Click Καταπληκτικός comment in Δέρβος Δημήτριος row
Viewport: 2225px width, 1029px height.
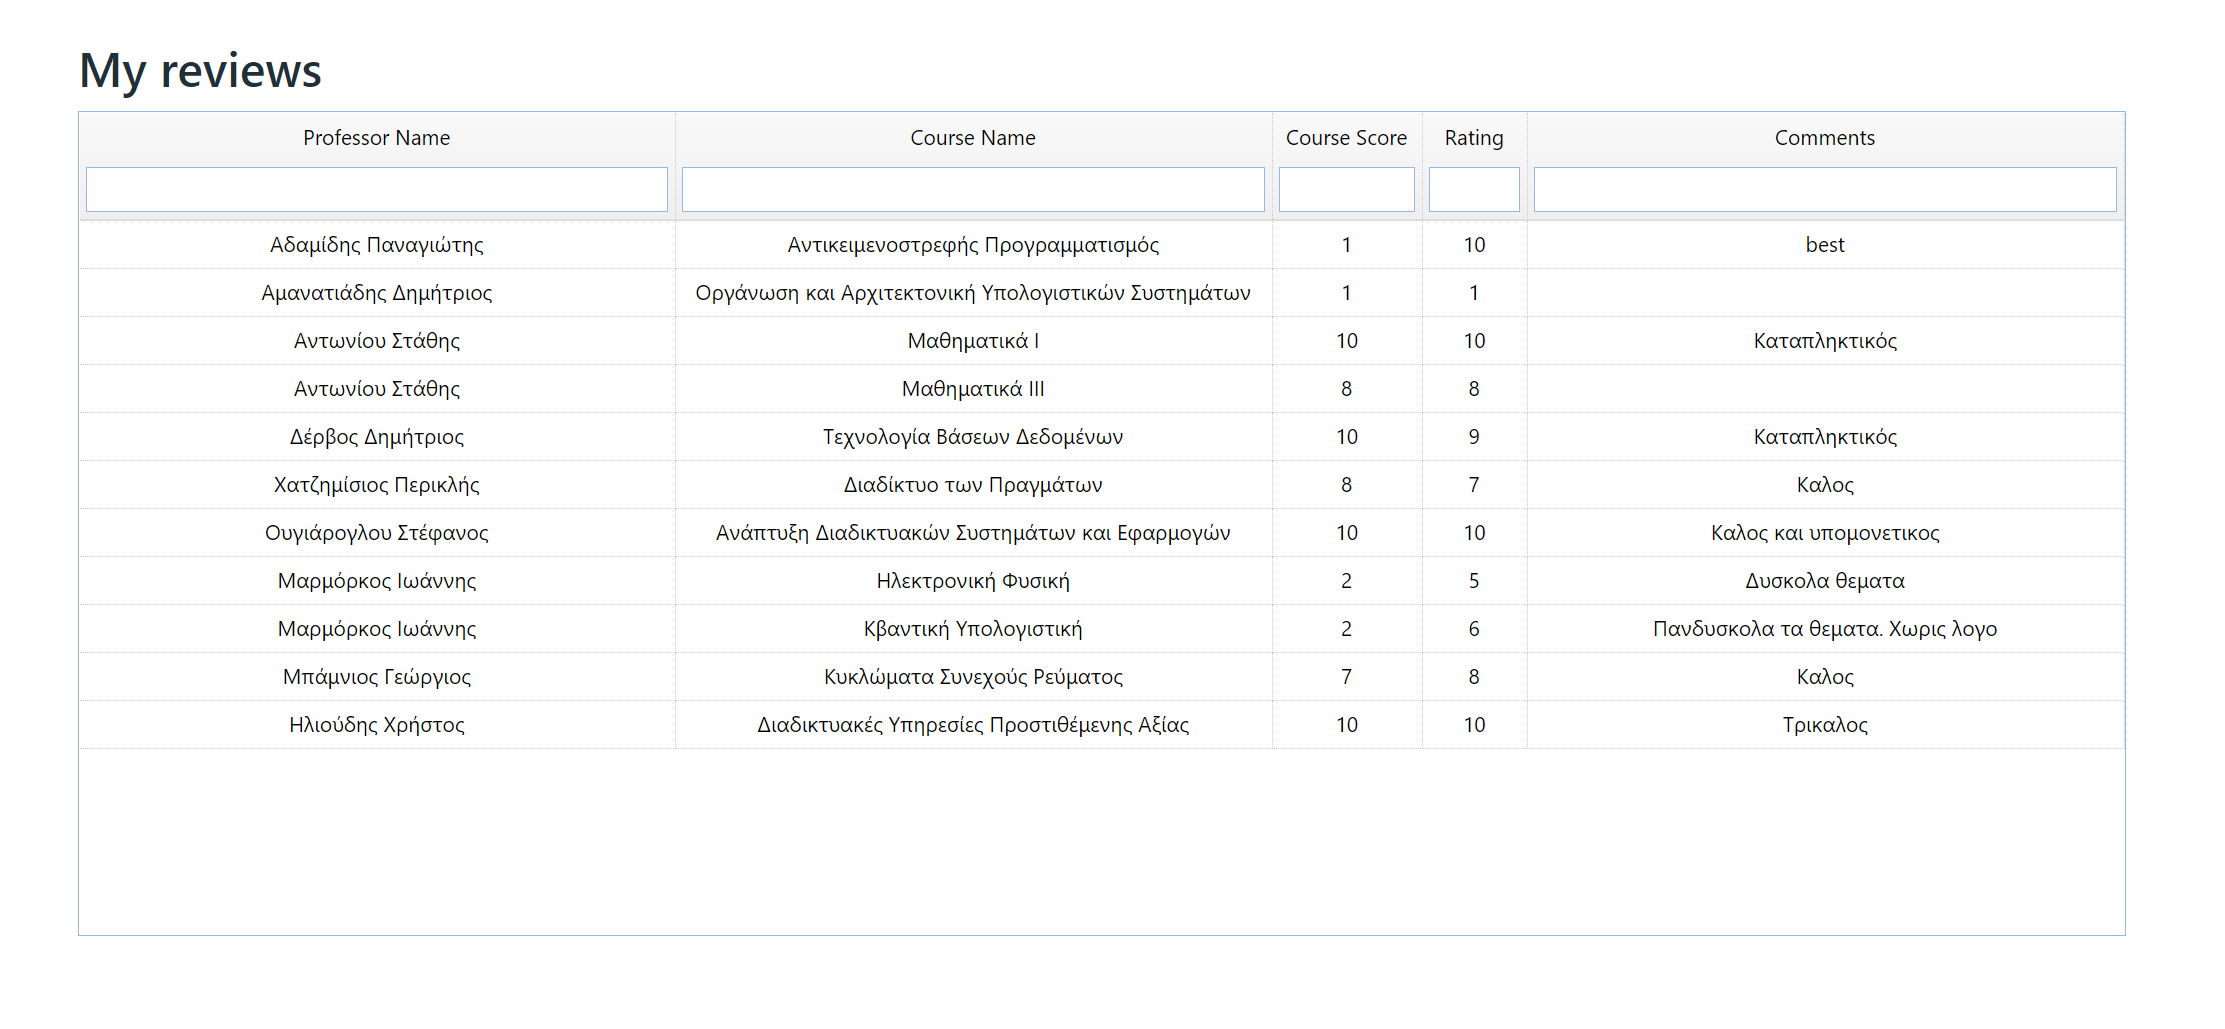click(x=1825, y=437)
